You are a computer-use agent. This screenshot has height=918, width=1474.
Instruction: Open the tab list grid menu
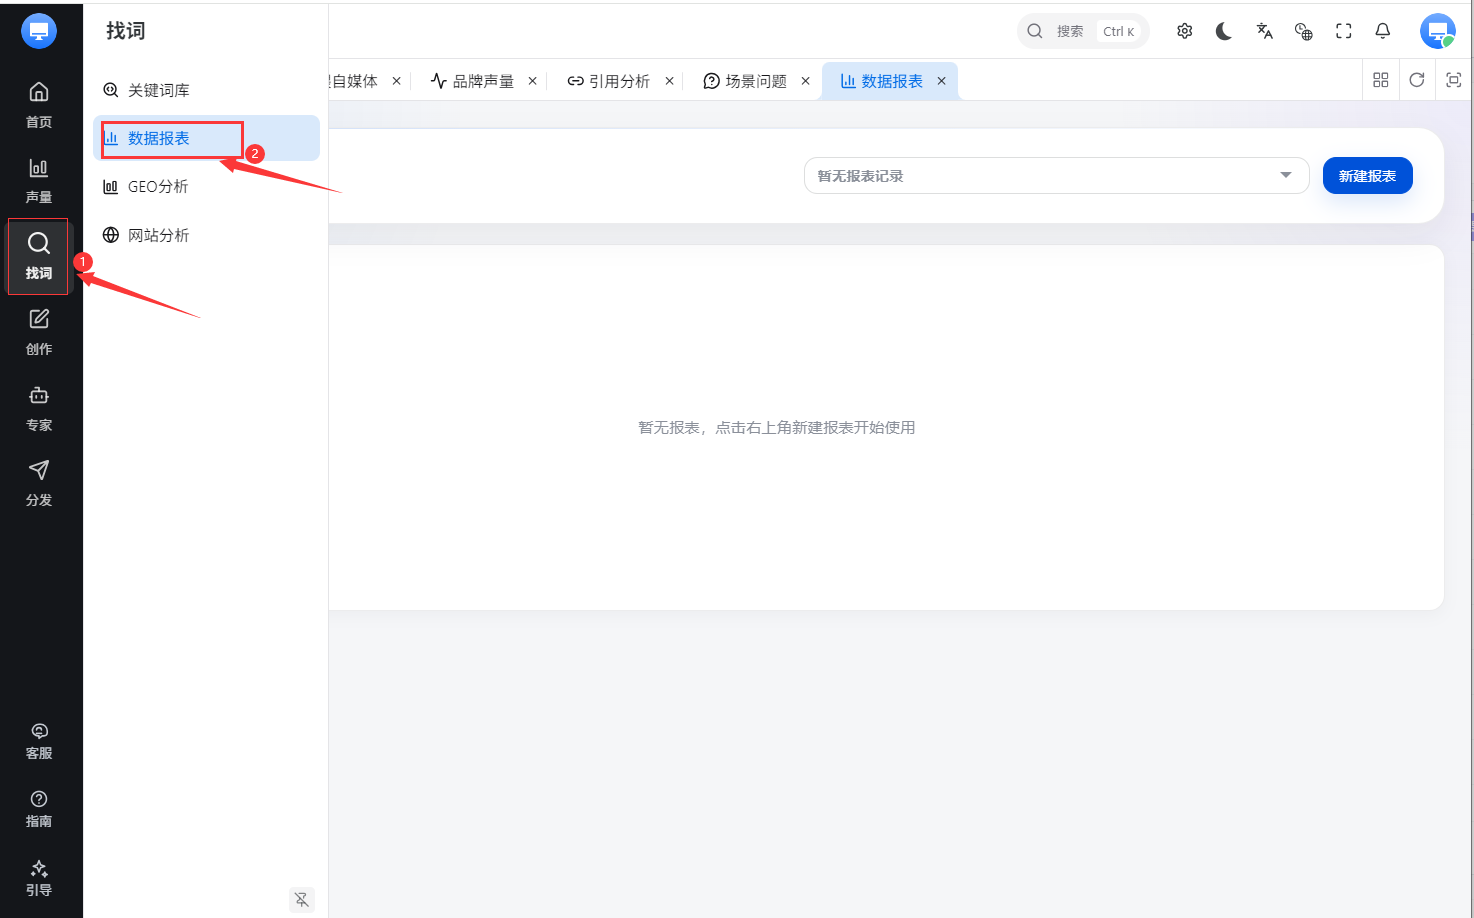click(x=1381, y=80)
